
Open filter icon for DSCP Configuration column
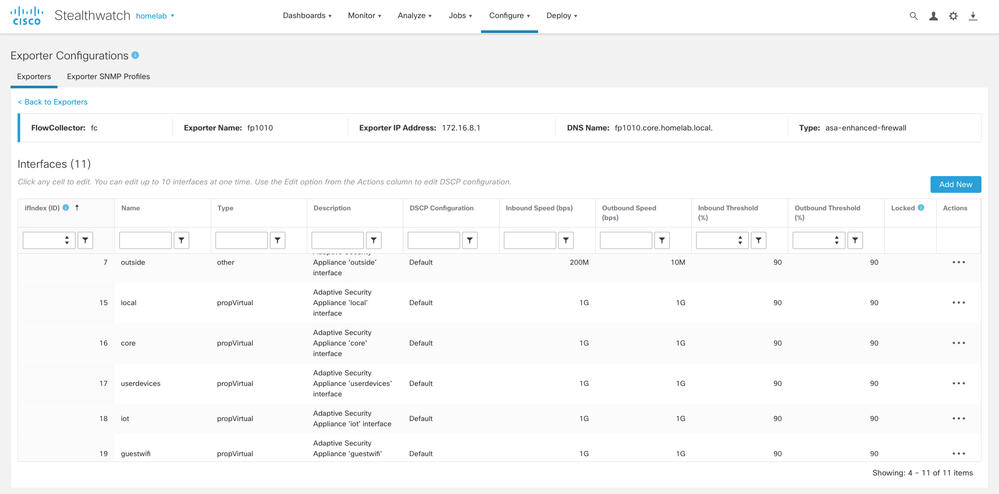[470, 240]
